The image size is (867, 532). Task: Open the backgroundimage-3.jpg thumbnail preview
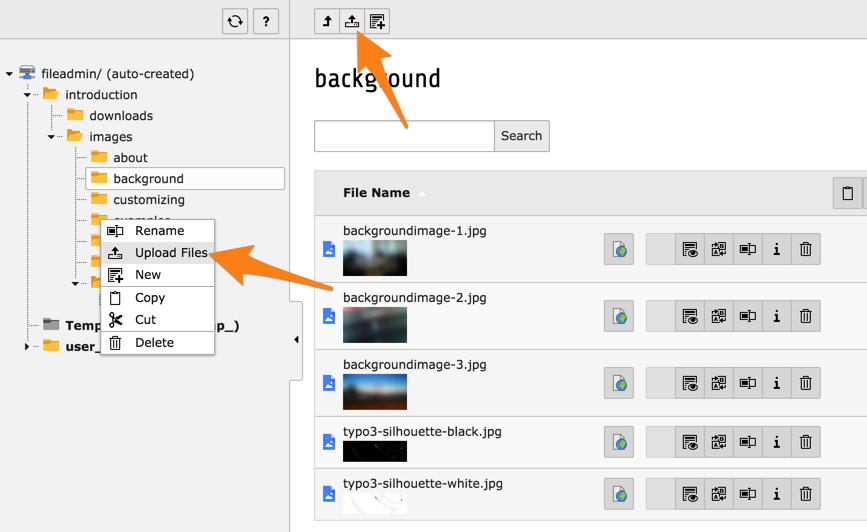click(375, 392)
